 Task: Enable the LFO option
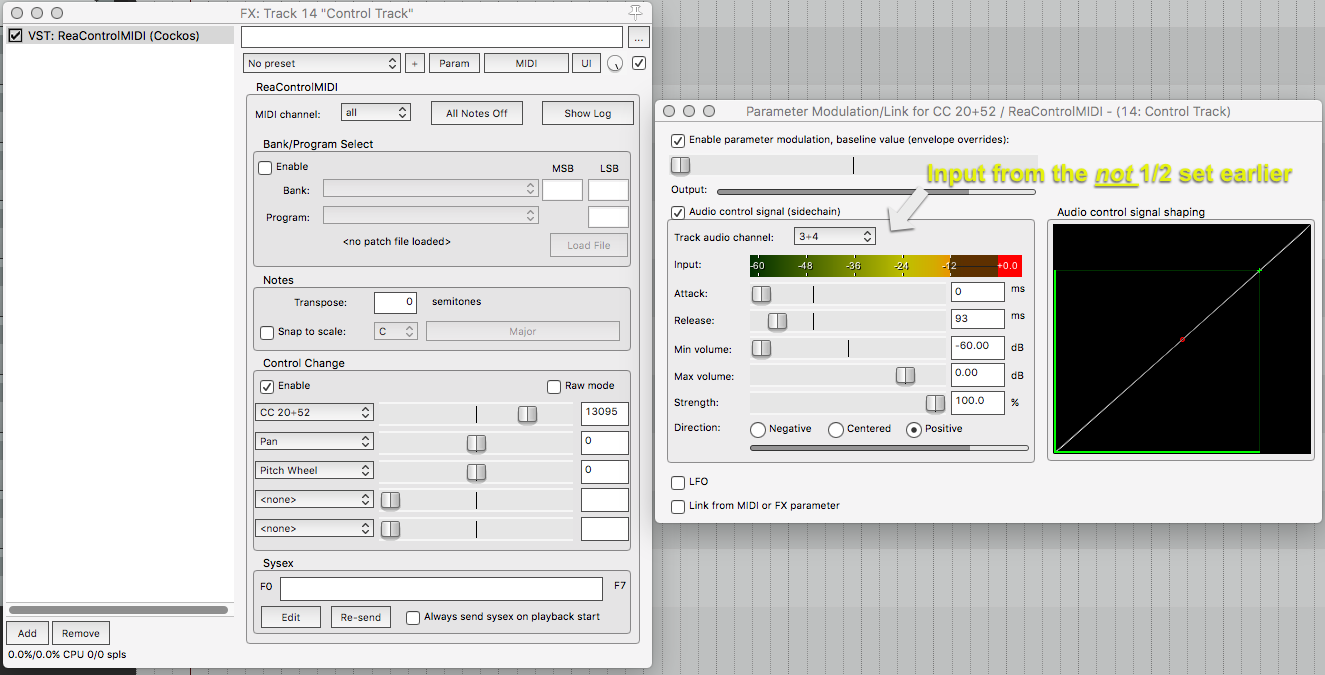click(678, 482)
